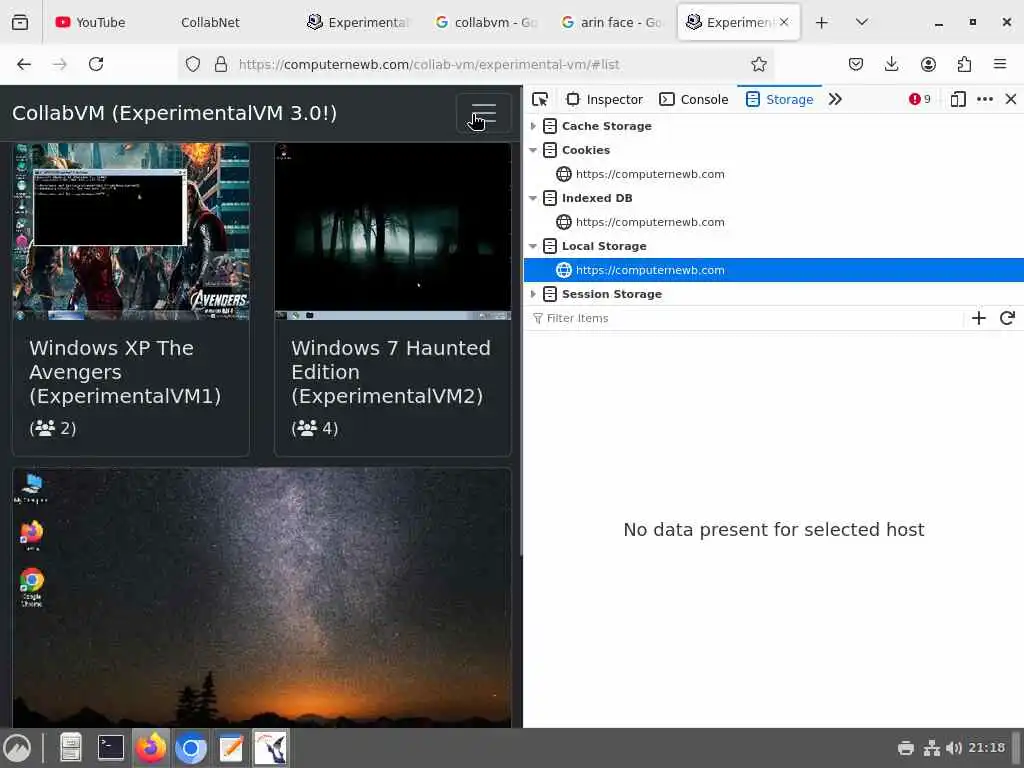Image resolution: width=1024 pixels, height=768 pixels.
Task: Open the printer tray icon
Action: (x=906, y=748)
